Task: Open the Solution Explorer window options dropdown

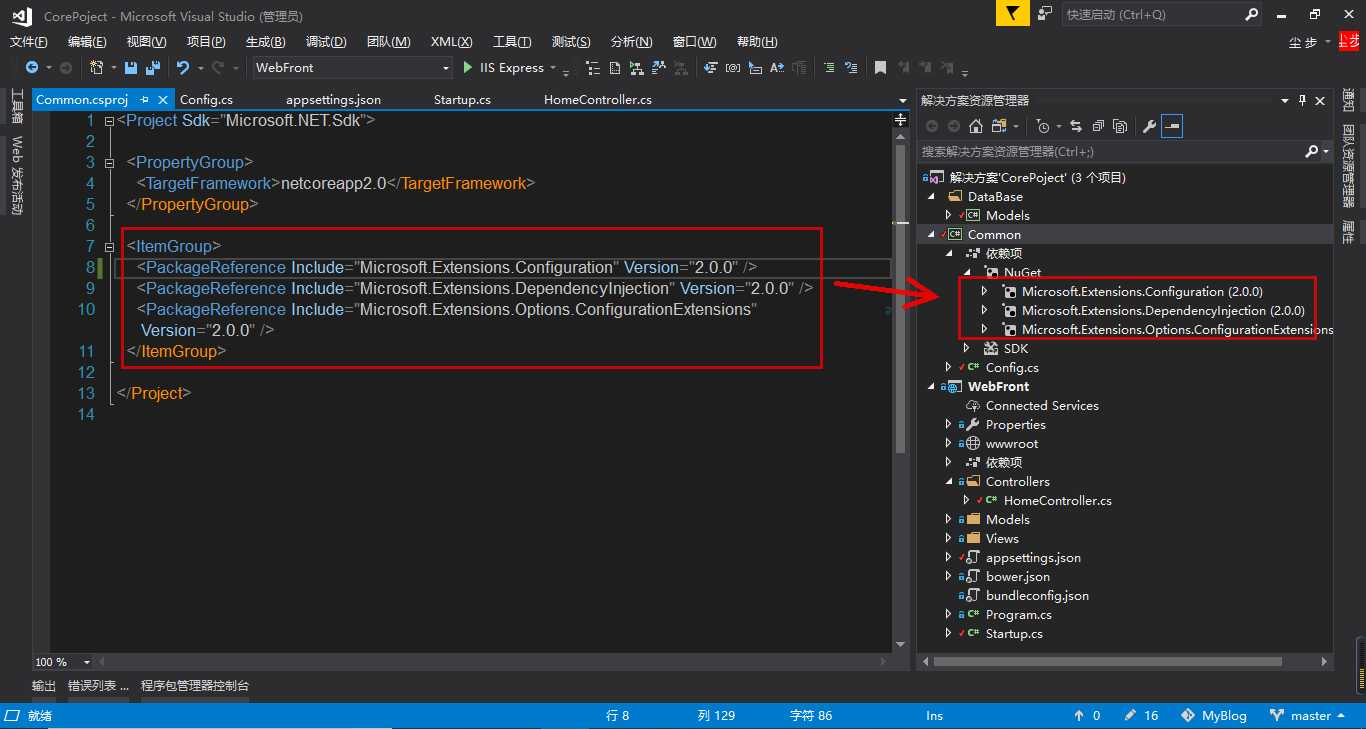Action: coord(1284,101)
